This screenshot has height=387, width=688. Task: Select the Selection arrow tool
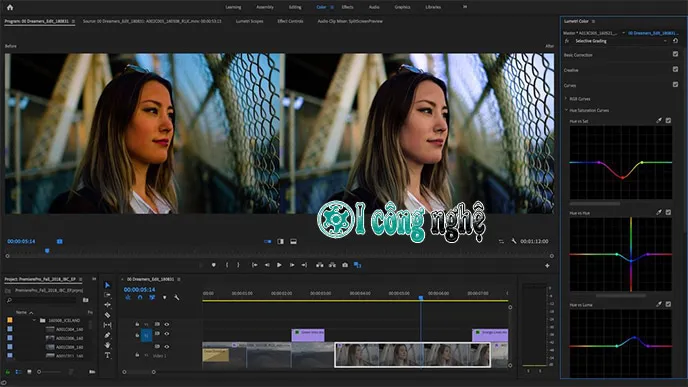[108, 285]
